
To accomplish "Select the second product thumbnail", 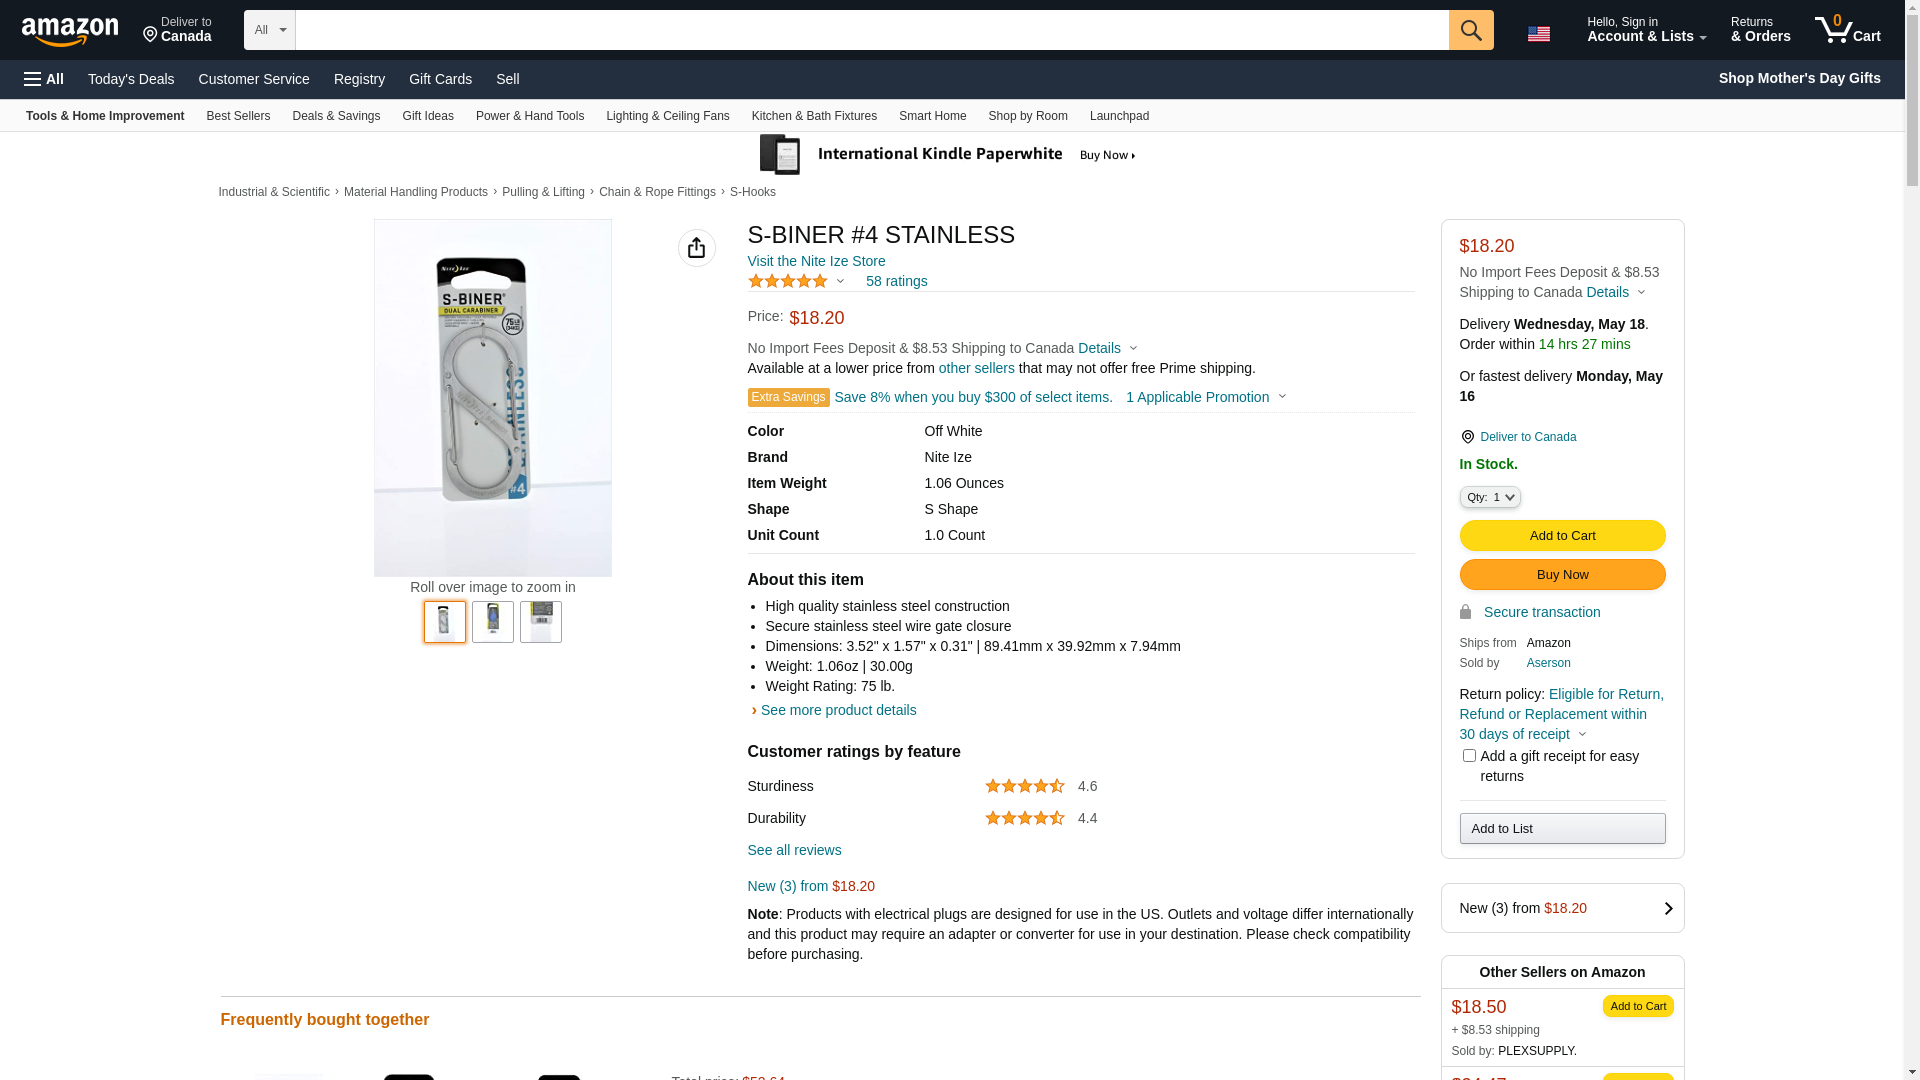I will [493, 621].
